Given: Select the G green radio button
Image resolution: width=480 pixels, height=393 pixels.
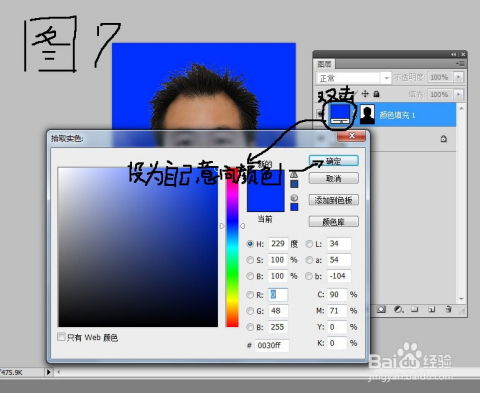Looking at the screenshot, I should [x=250, y=311].
